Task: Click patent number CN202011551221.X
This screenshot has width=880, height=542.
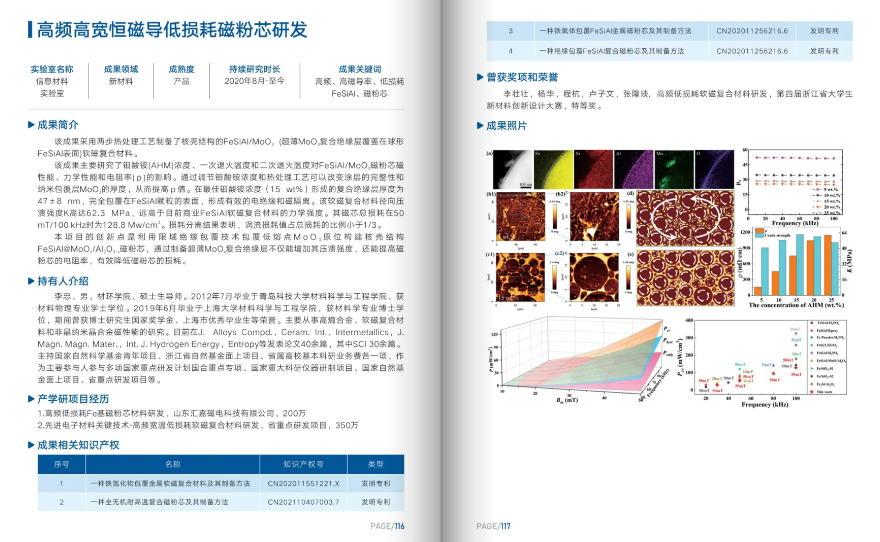Action: [304, 483]
